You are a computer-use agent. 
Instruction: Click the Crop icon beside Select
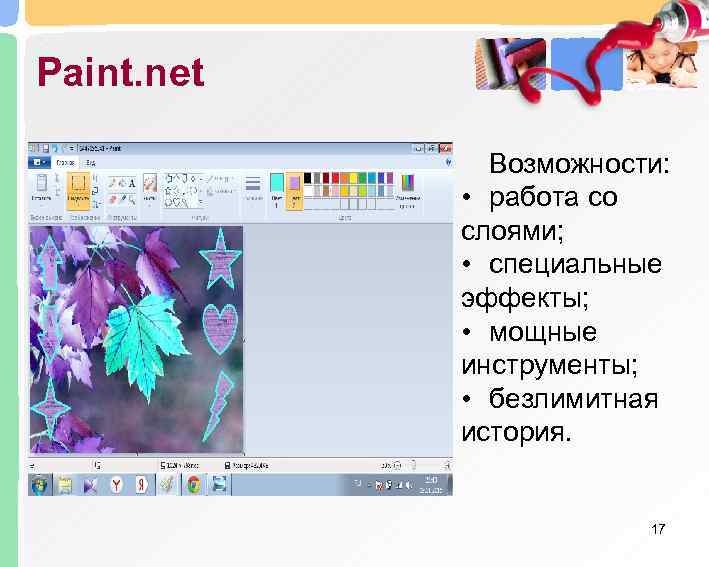(x=96, y=178)
